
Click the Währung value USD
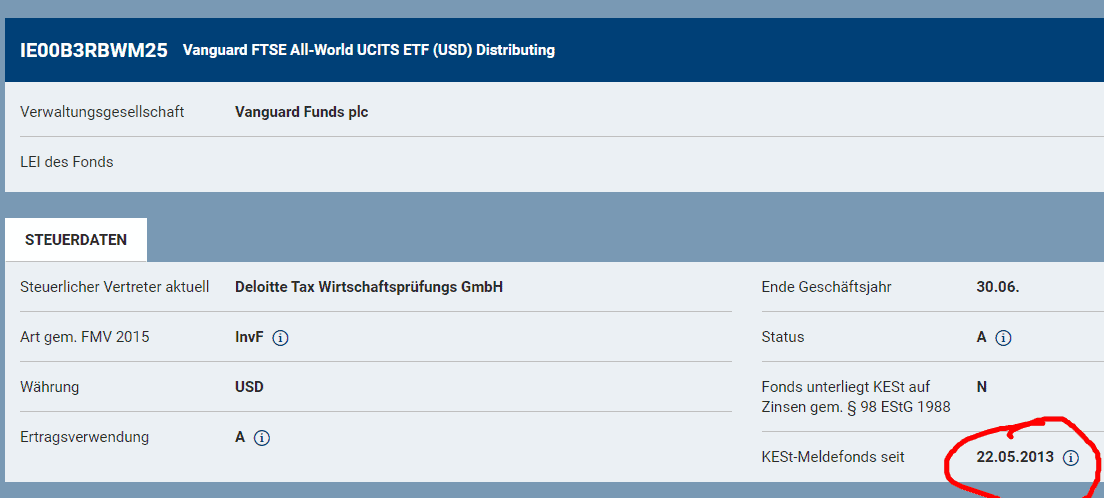click(x=249, y=387)
